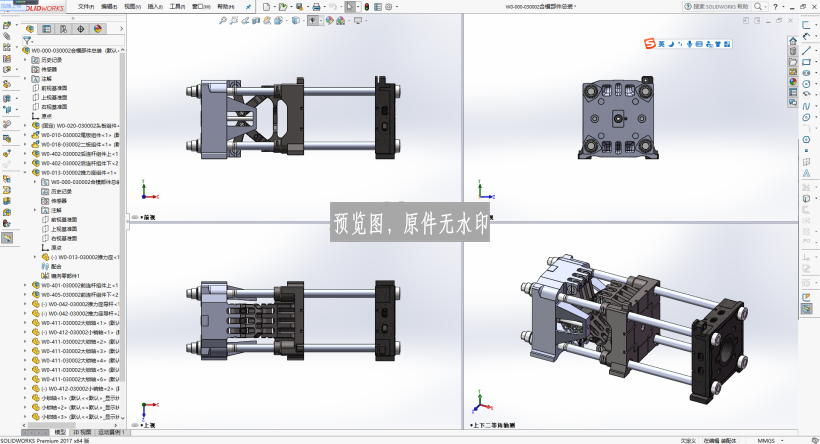Open the DimXpertManager tab
This screenshot has height=444, width=820.
coord(81,29)
